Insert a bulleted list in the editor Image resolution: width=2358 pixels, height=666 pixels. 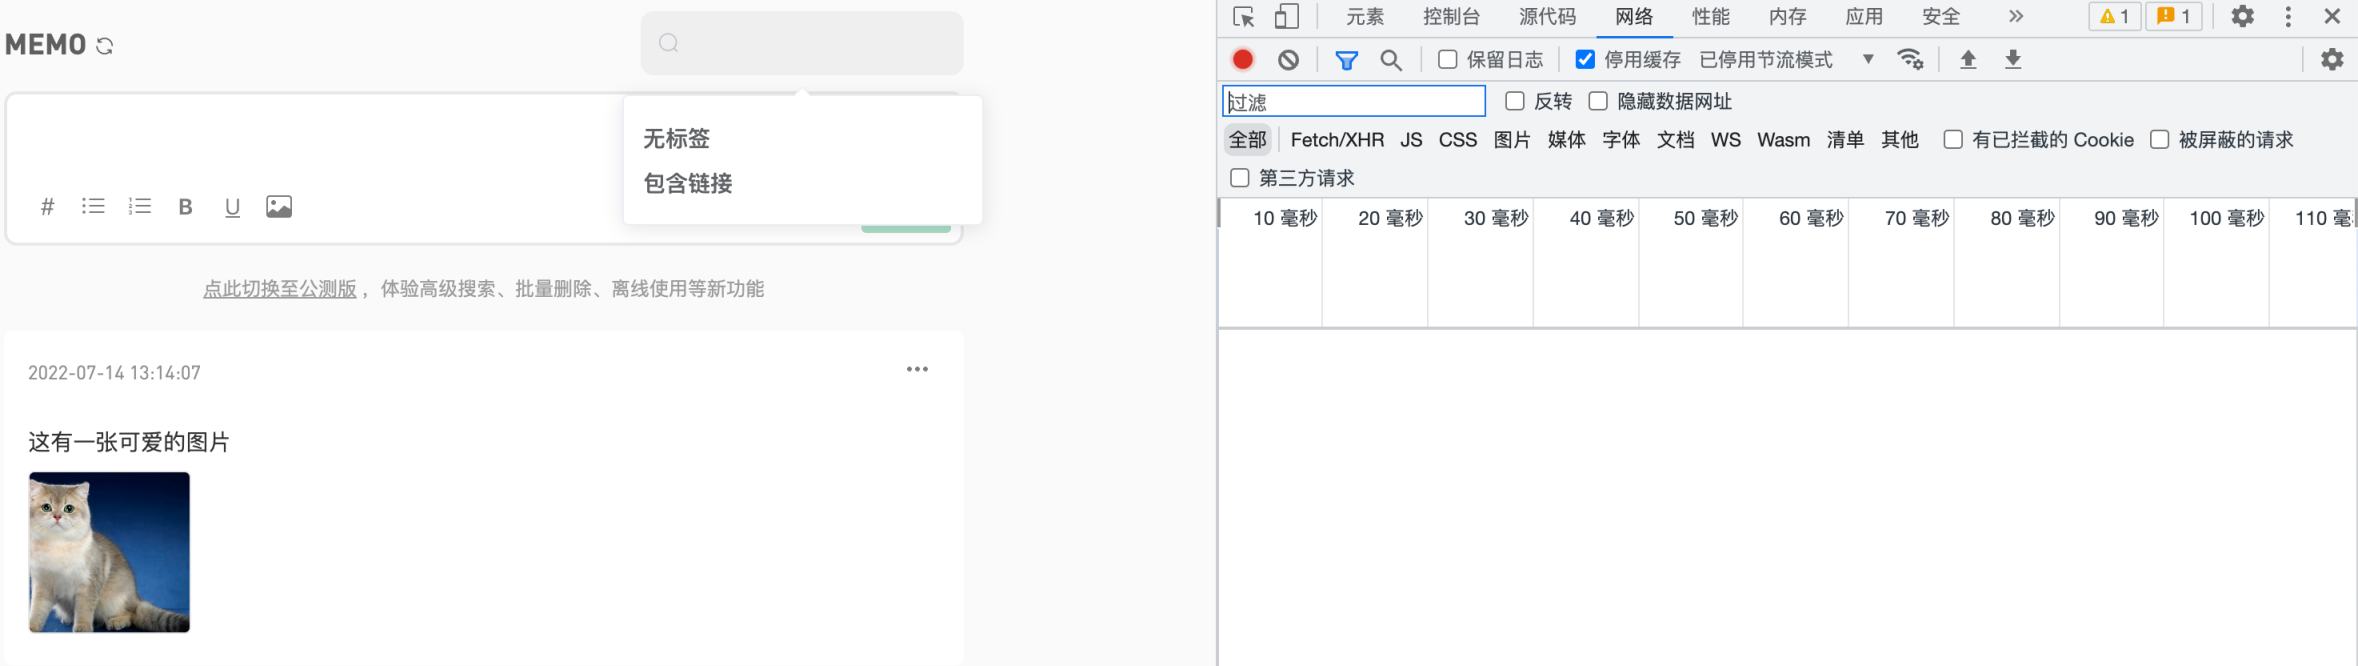[x=93, y=206]
